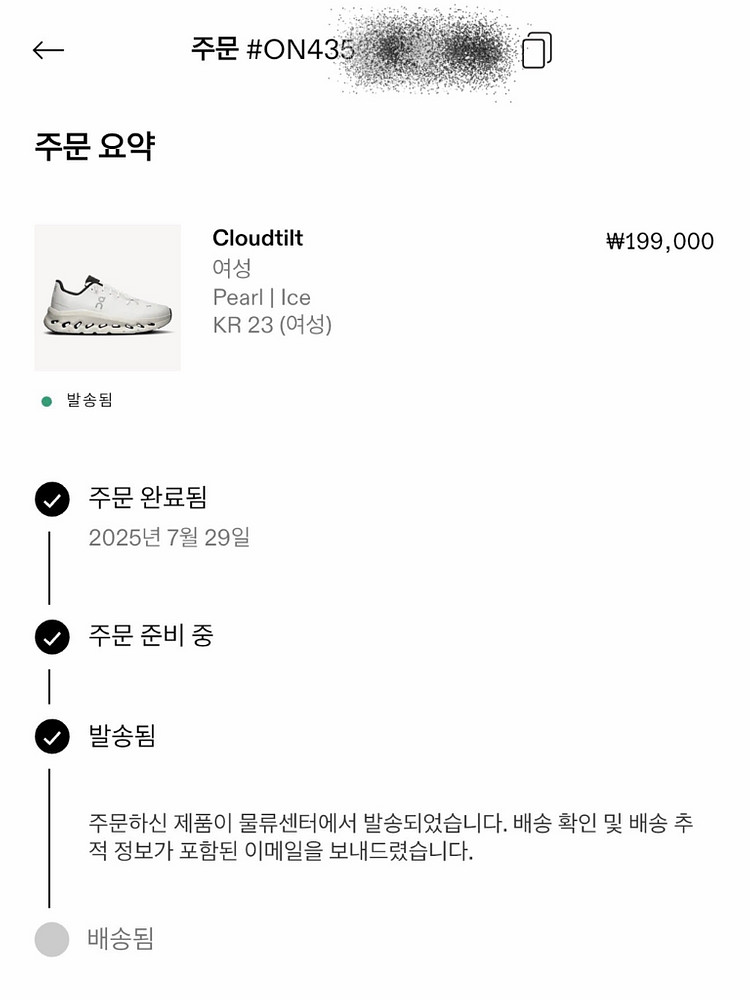
Task: Tap the 주문 요약 section heading
Action: pyautogui.click(x=94, y=146)
